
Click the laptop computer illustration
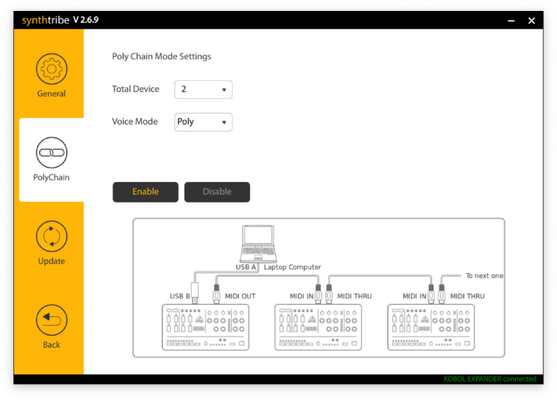[258, 244]
